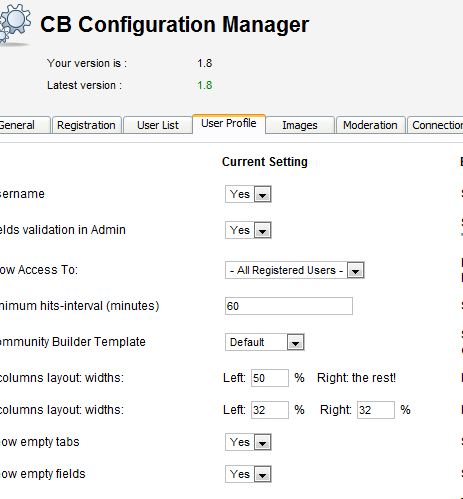Image resolution: width=463 pixels, height=499 pixels.
Task: Click the Latest version label
Action: click(84, 85)
